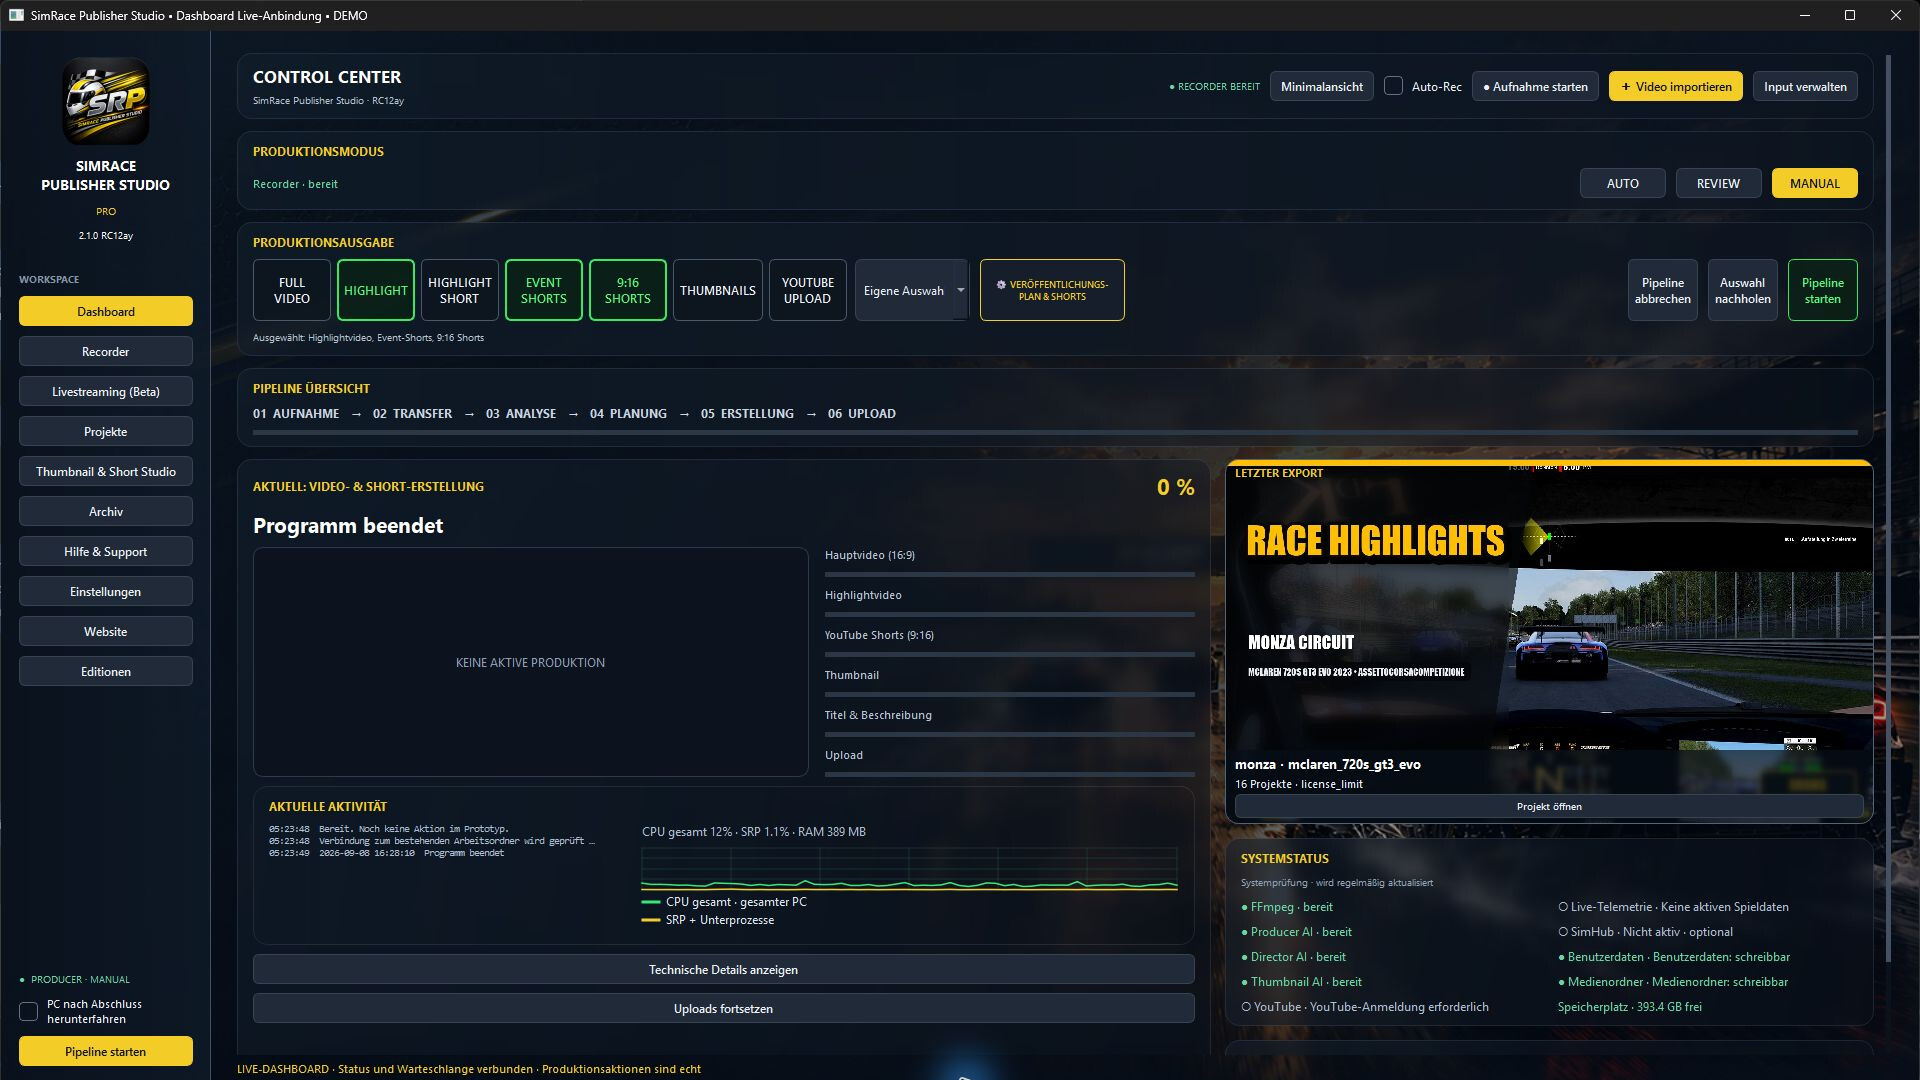Toggle the 9:16 SHORTS output option
The width and height of the screenshot is (1920, 1080).
click(x=628, y=290)
